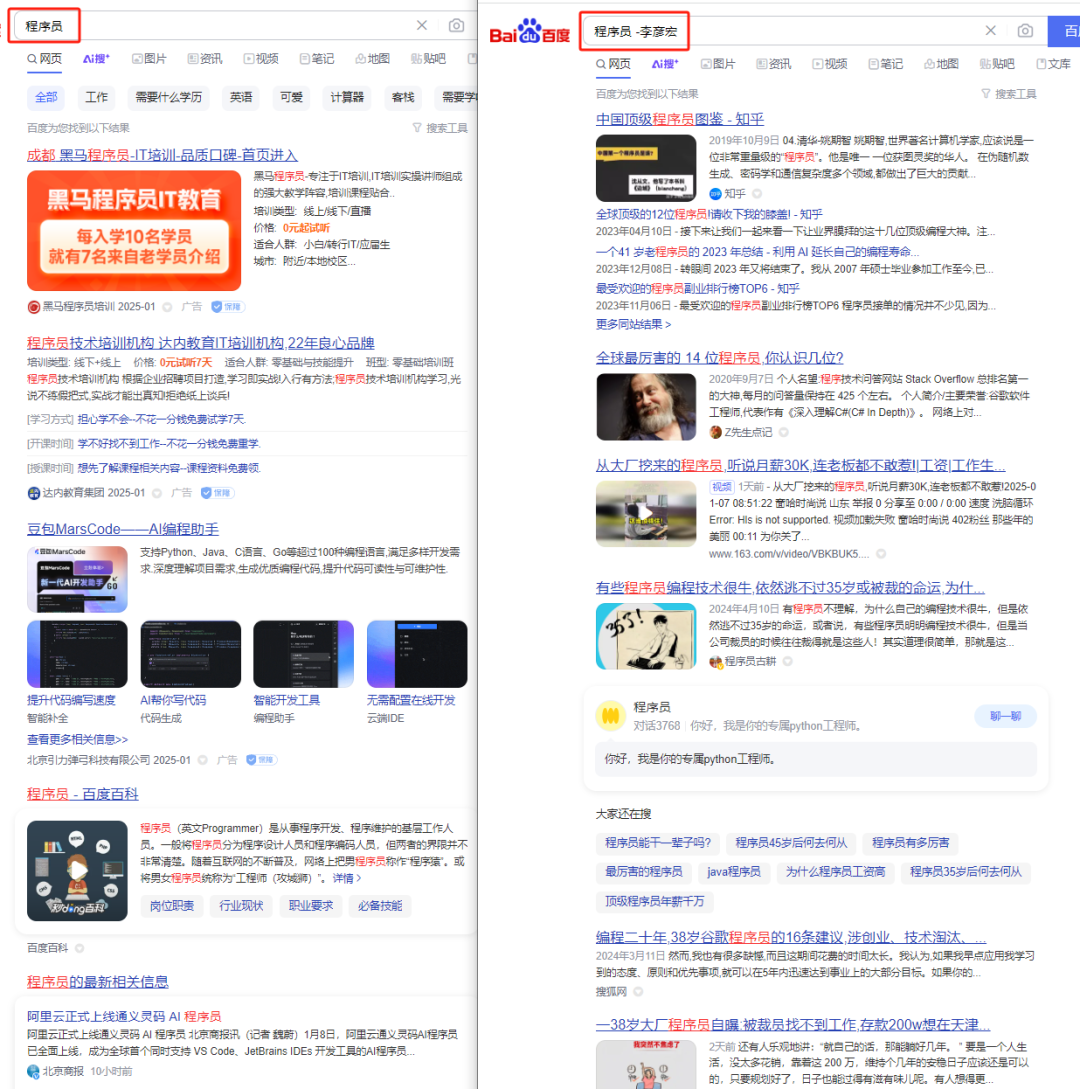Click related search 顶级程序员年薪千万
This screenshot has height=1089, width=1080.
pos(654,901)
